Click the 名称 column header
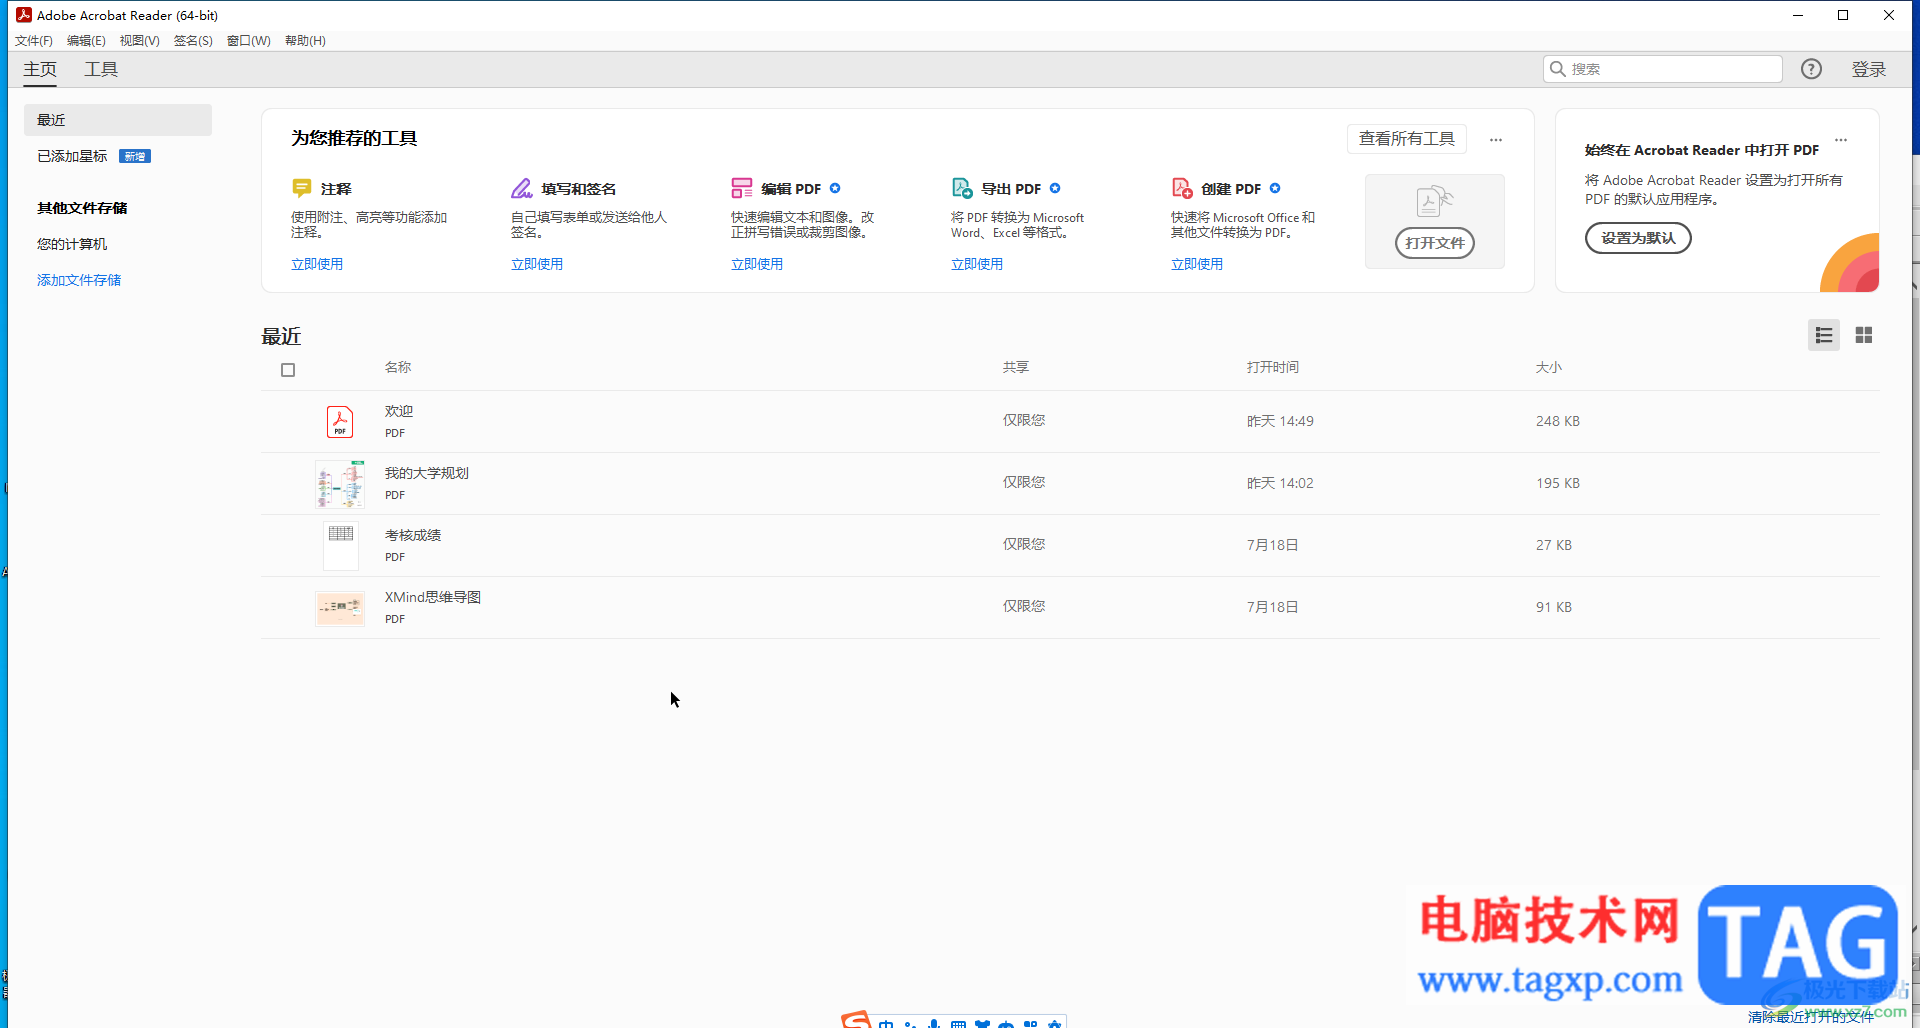The image size is (1920, 1028). (x=398, y=367)
